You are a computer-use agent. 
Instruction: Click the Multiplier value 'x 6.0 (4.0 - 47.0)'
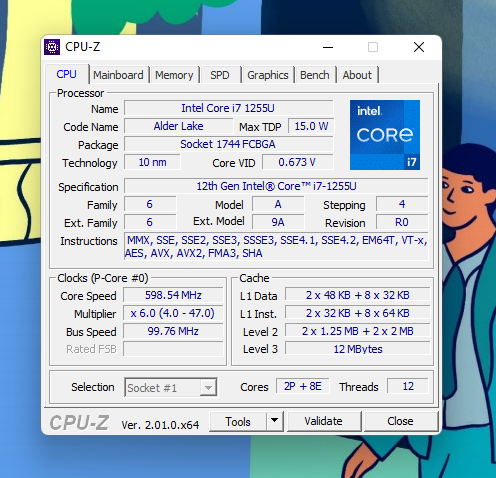click(173, 313)
